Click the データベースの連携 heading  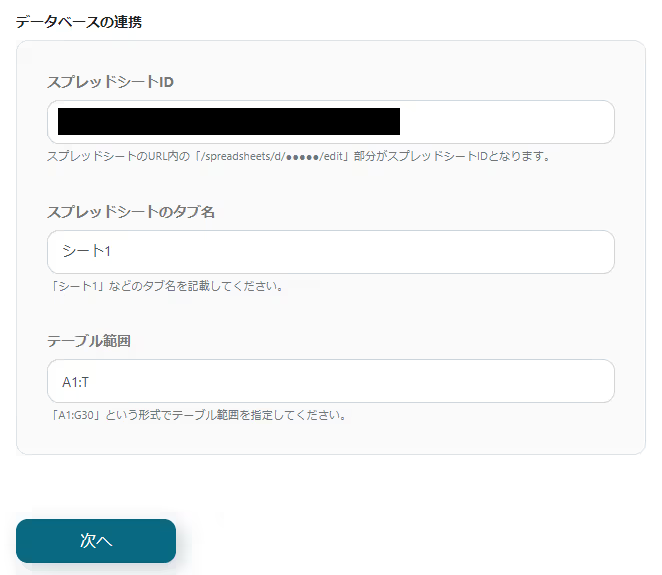pyautogui.click(x=79, y=22)
